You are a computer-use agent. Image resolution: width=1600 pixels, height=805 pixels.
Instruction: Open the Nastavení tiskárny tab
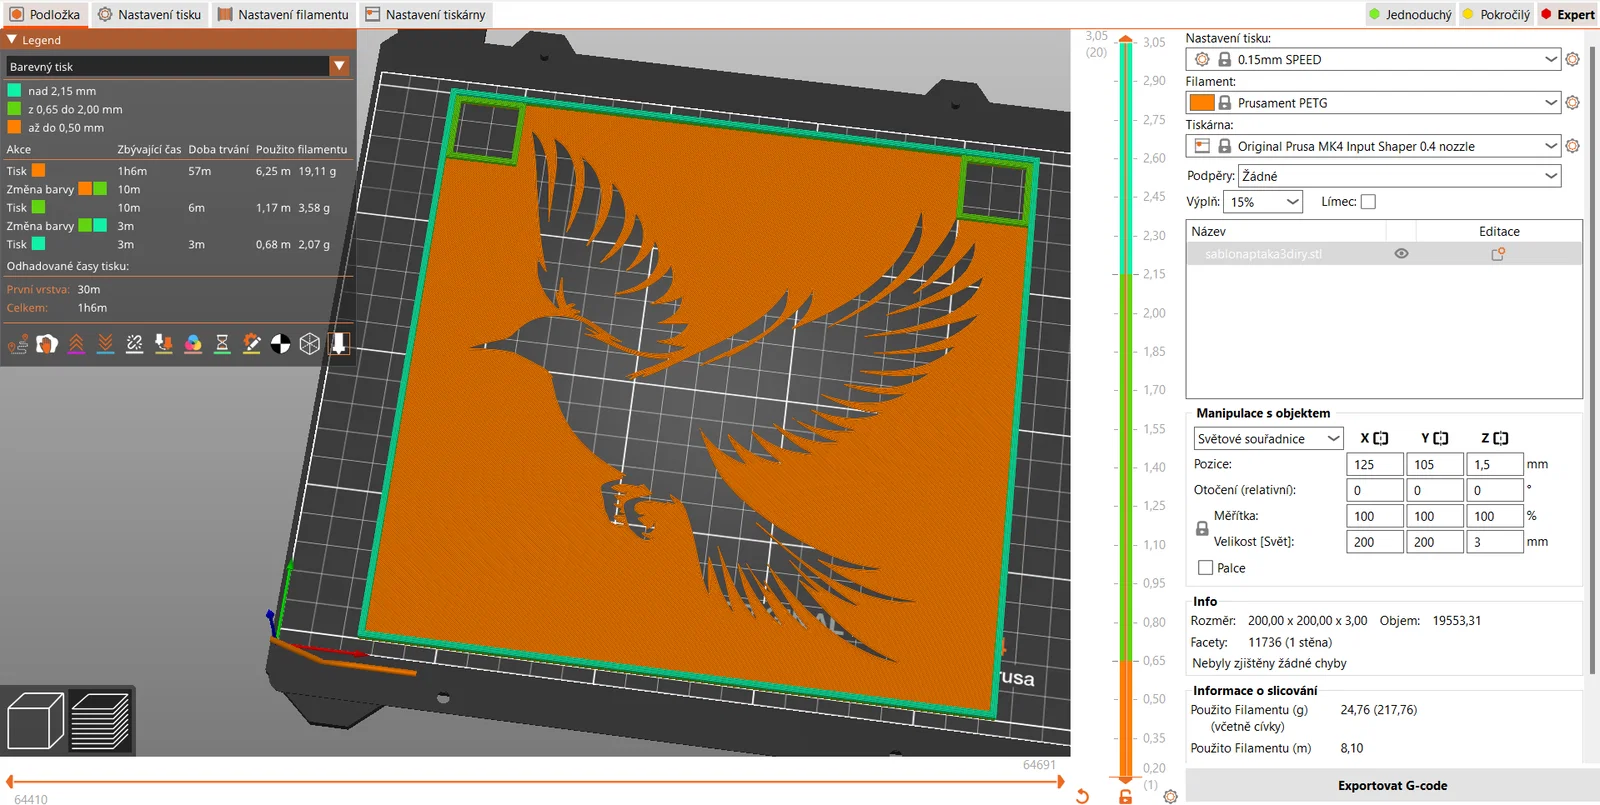(425, 14)
